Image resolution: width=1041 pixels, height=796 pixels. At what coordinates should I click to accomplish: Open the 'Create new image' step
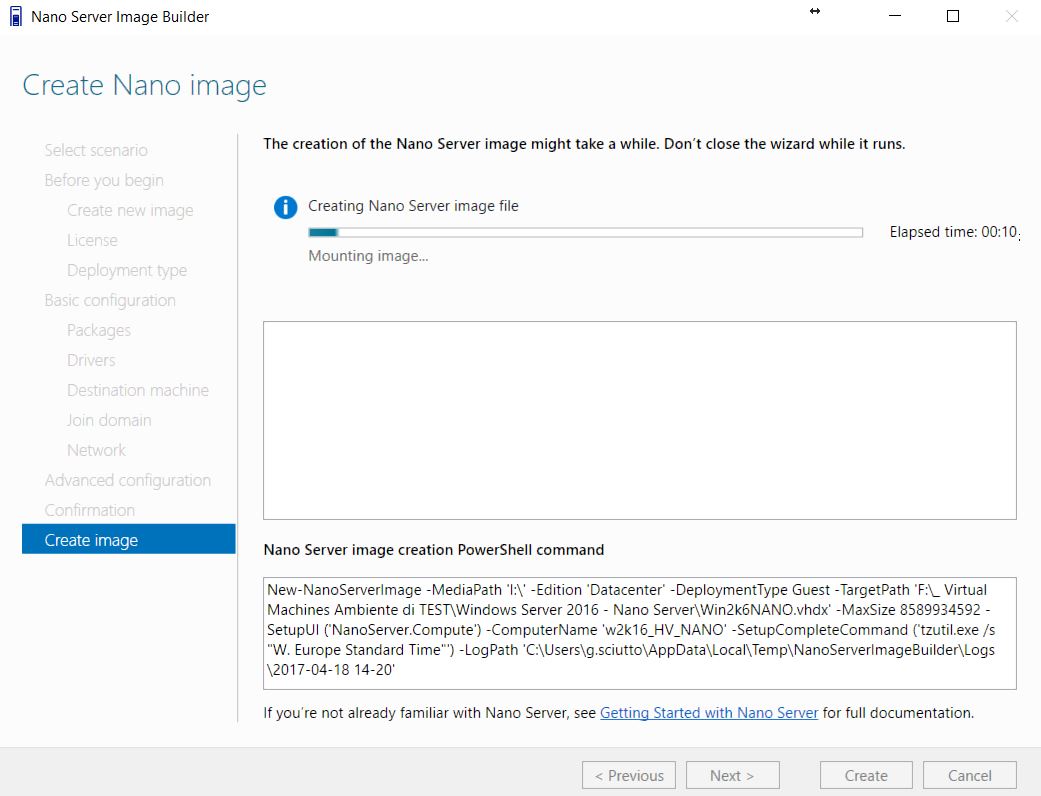coord(130,210)
